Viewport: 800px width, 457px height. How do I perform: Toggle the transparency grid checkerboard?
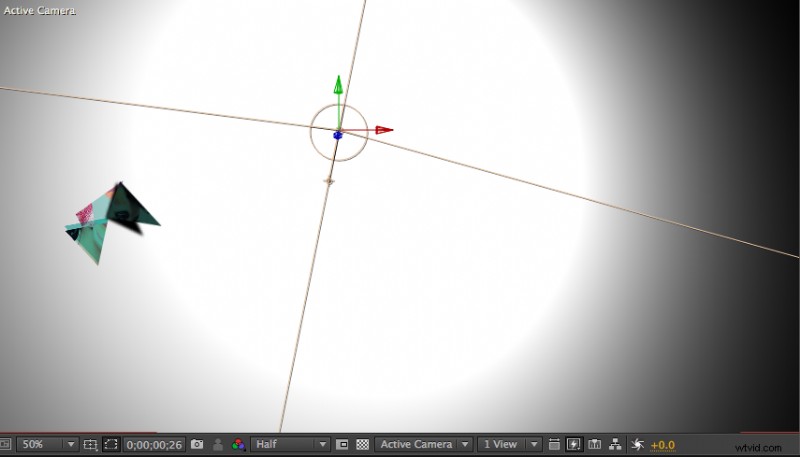(x=363, y=444)
